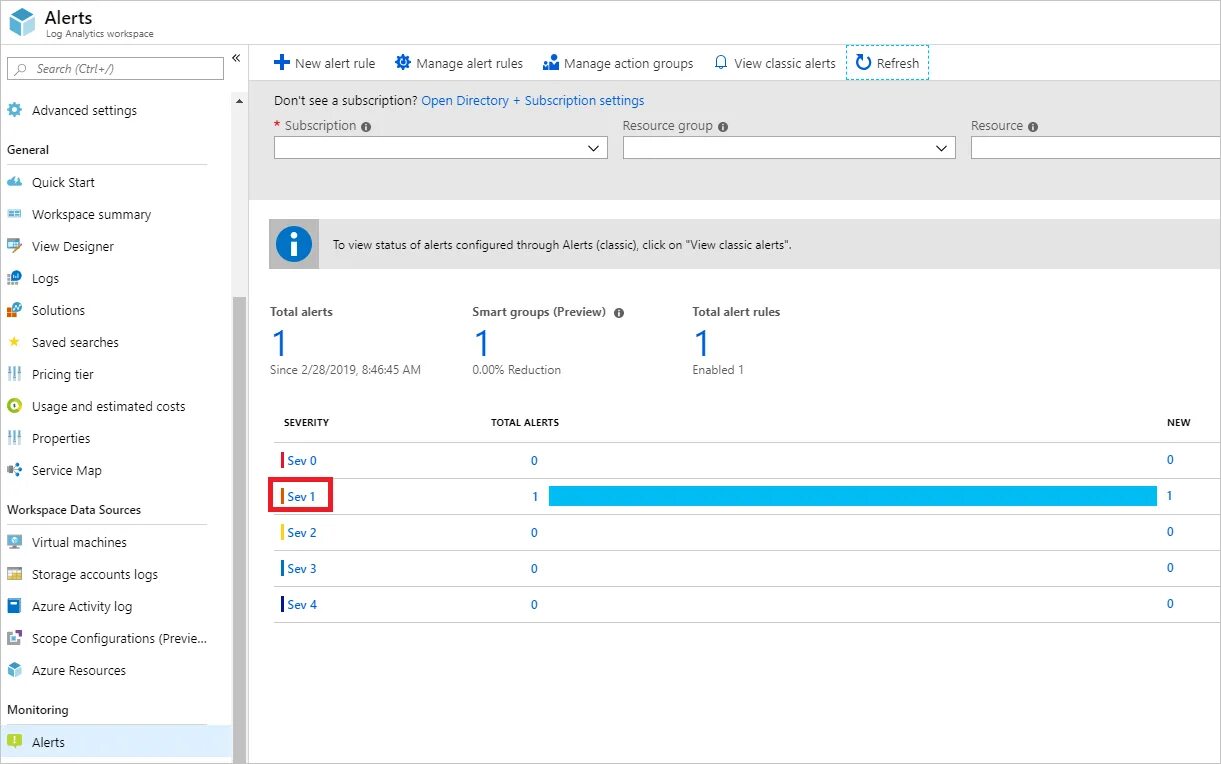Click the Total alerts count number
1221x764 pixels.
279,343
